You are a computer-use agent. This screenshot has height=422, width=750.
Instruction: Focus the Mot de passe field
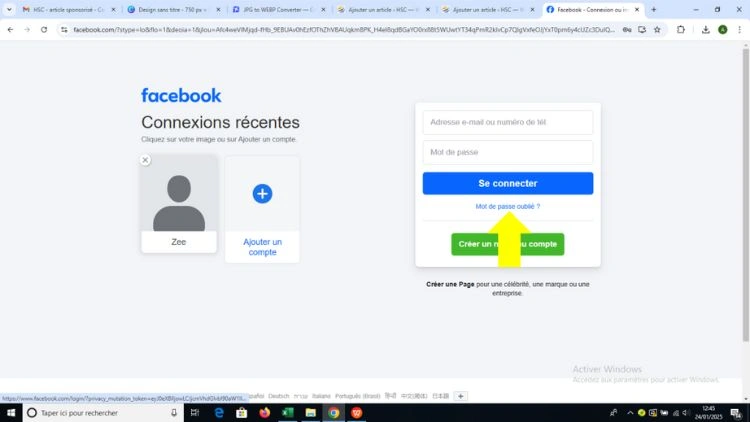point(507,152)
